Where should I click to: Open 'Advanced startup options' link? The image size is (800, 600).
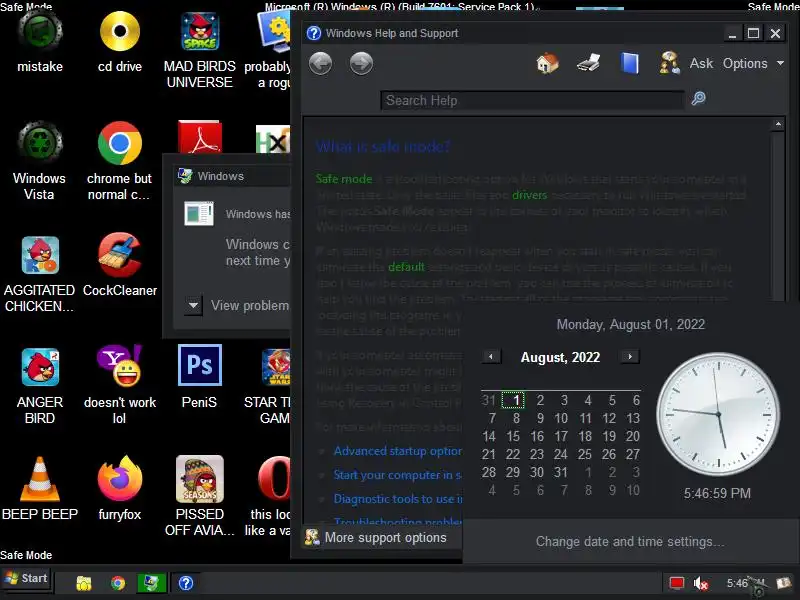click(x=397, y=451)
